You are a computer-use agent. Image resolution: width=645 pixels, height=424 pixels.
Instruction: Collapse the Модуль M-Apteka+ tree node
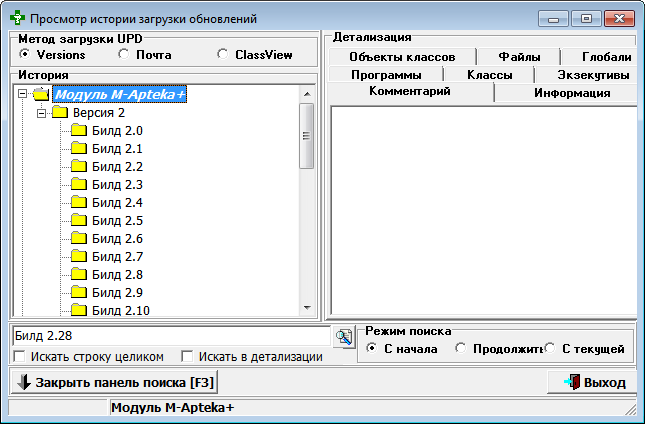23,95
